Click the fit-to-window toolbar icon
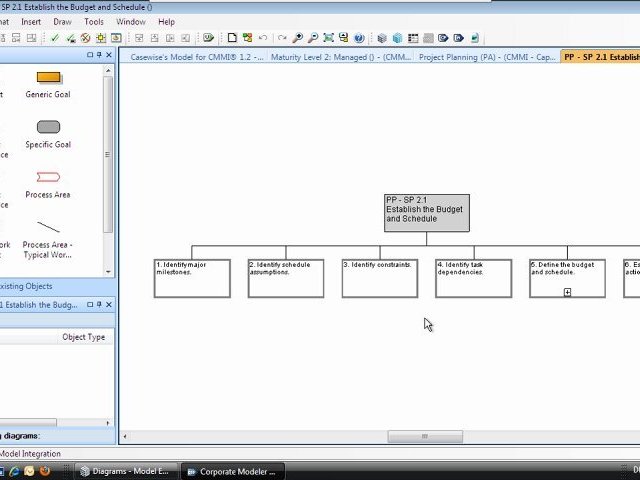 click(x=328, y=38)
